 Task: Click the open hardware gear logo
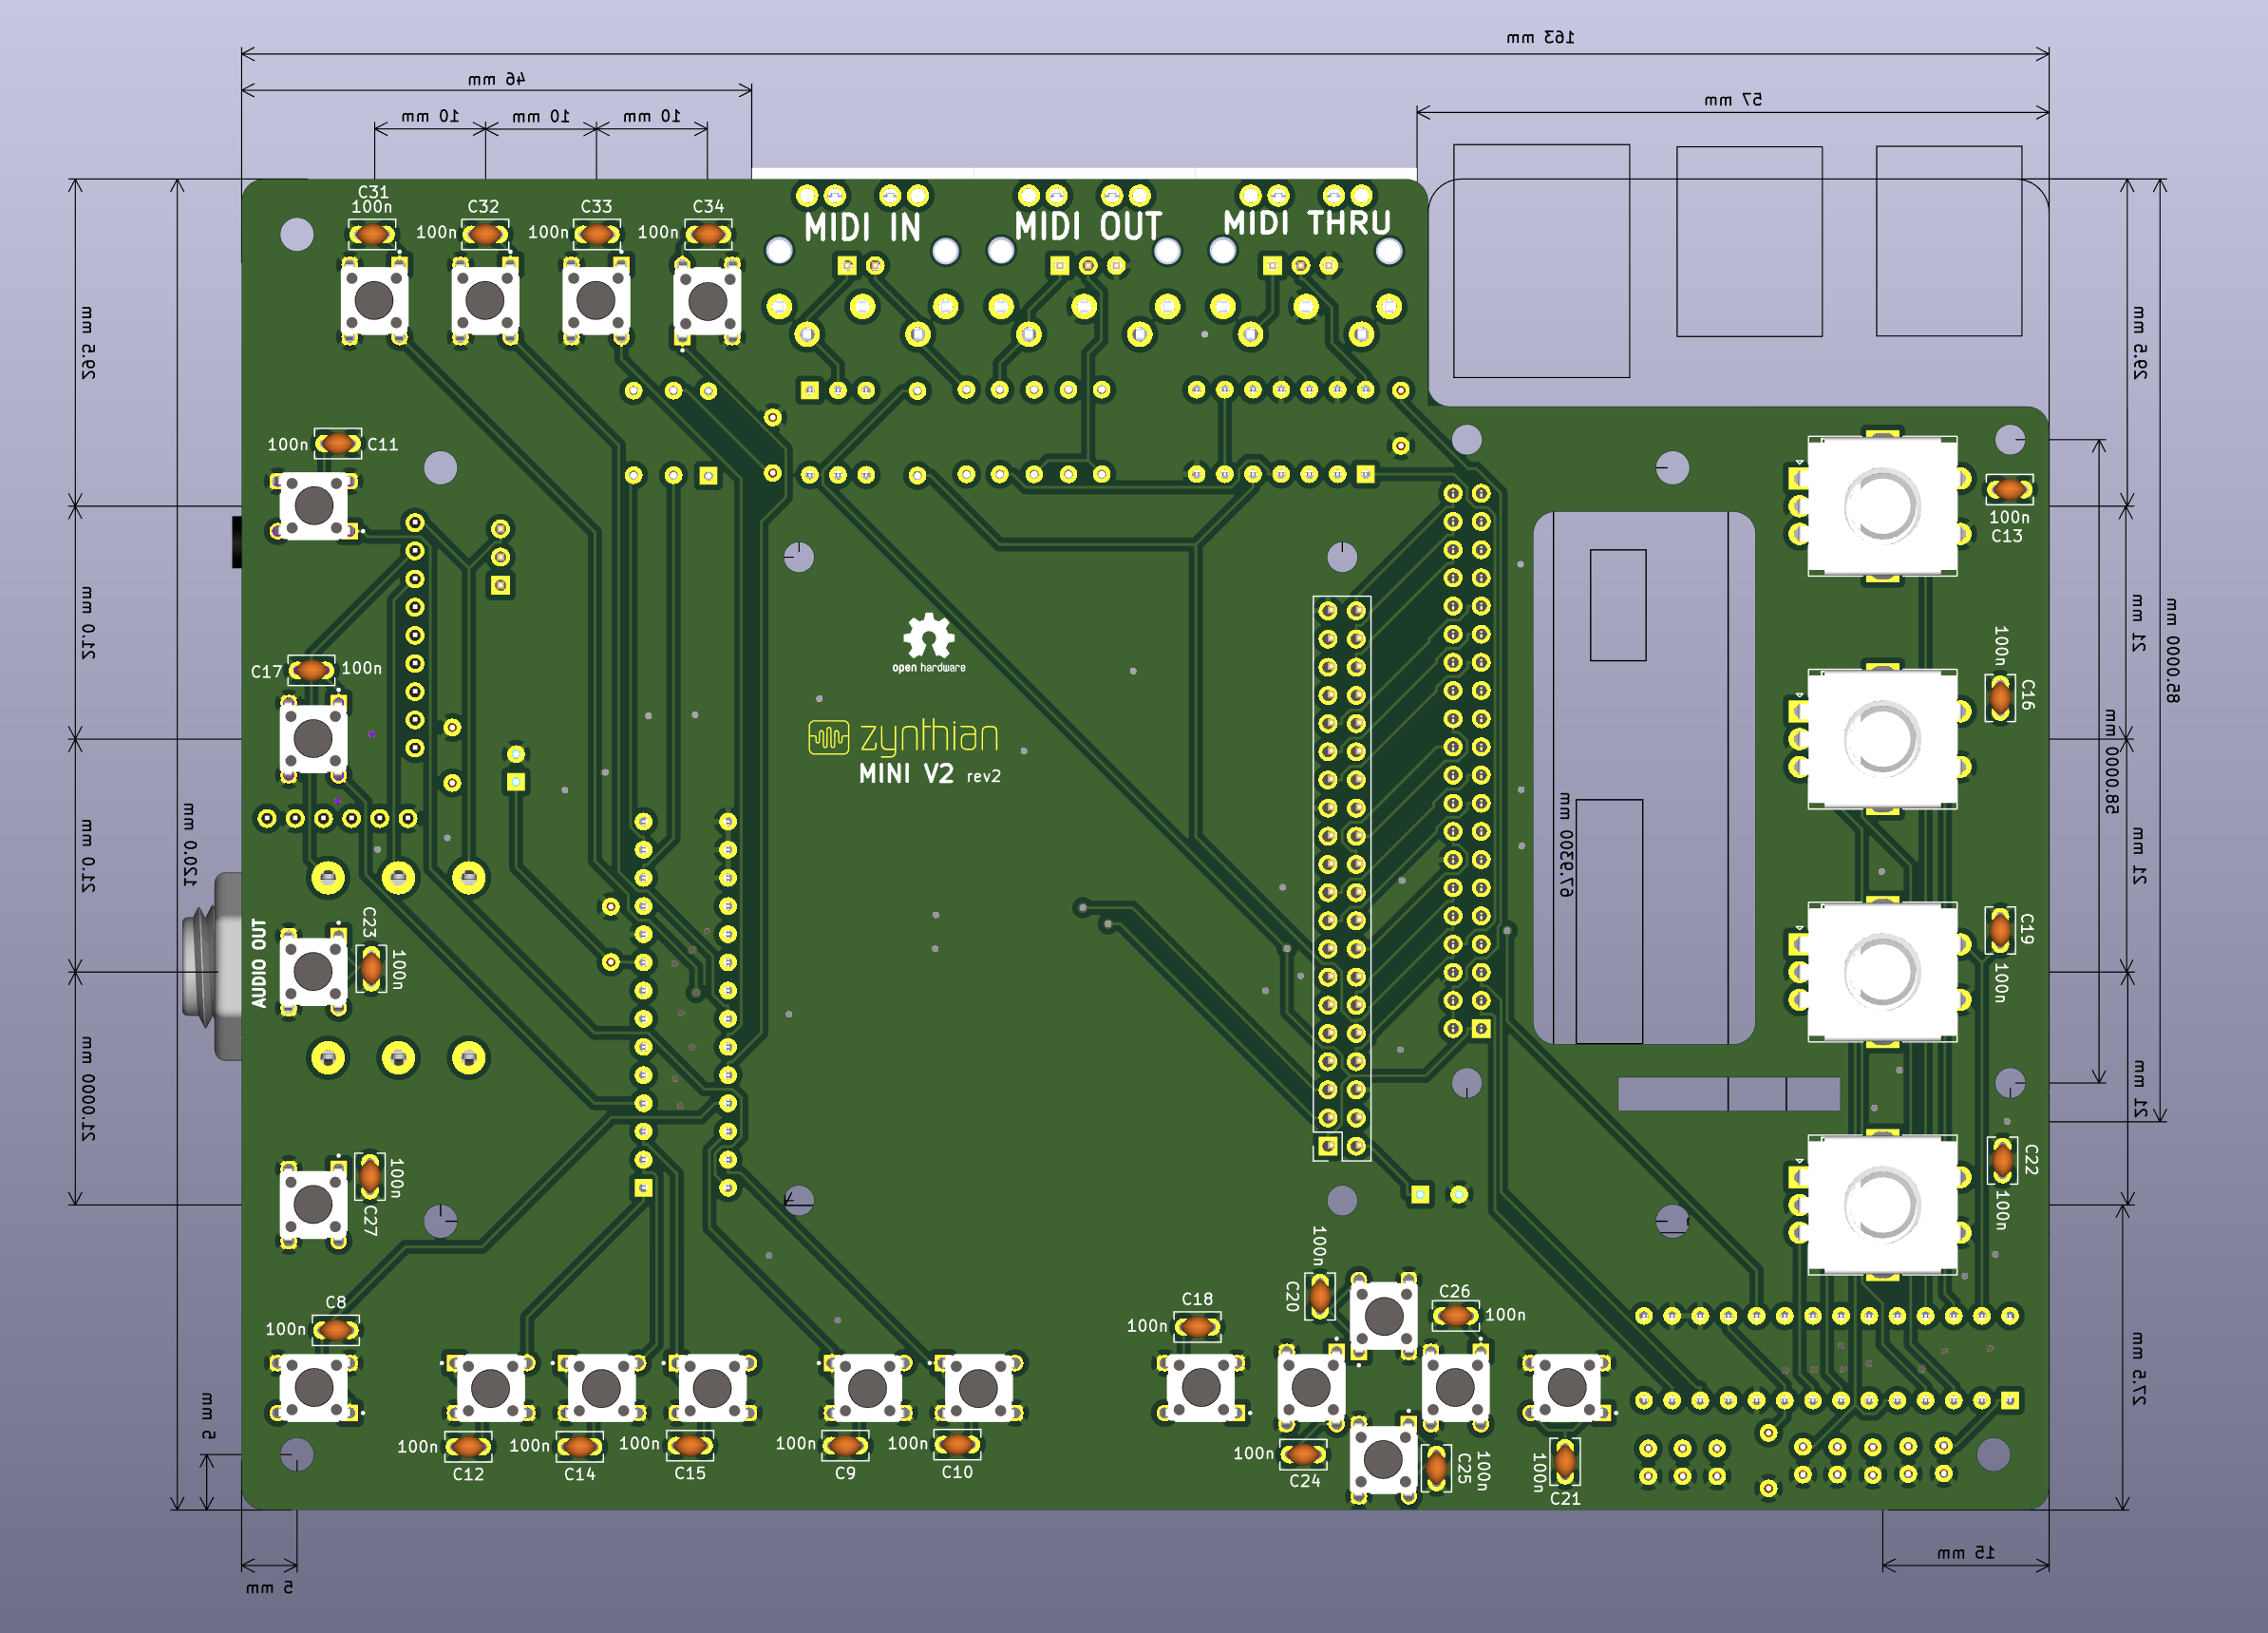929,642
